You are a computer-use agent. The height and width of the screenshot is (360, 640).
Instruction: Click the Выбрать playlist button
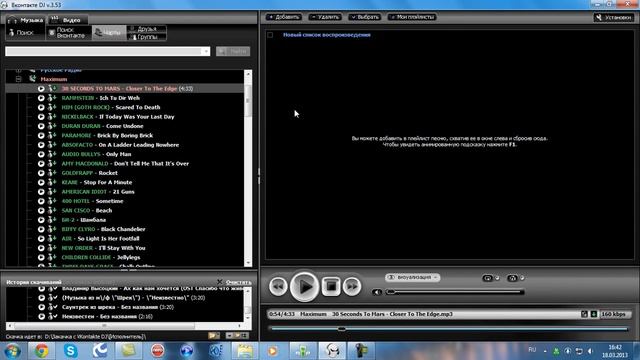pyautogui.click(x=364, y=17)
